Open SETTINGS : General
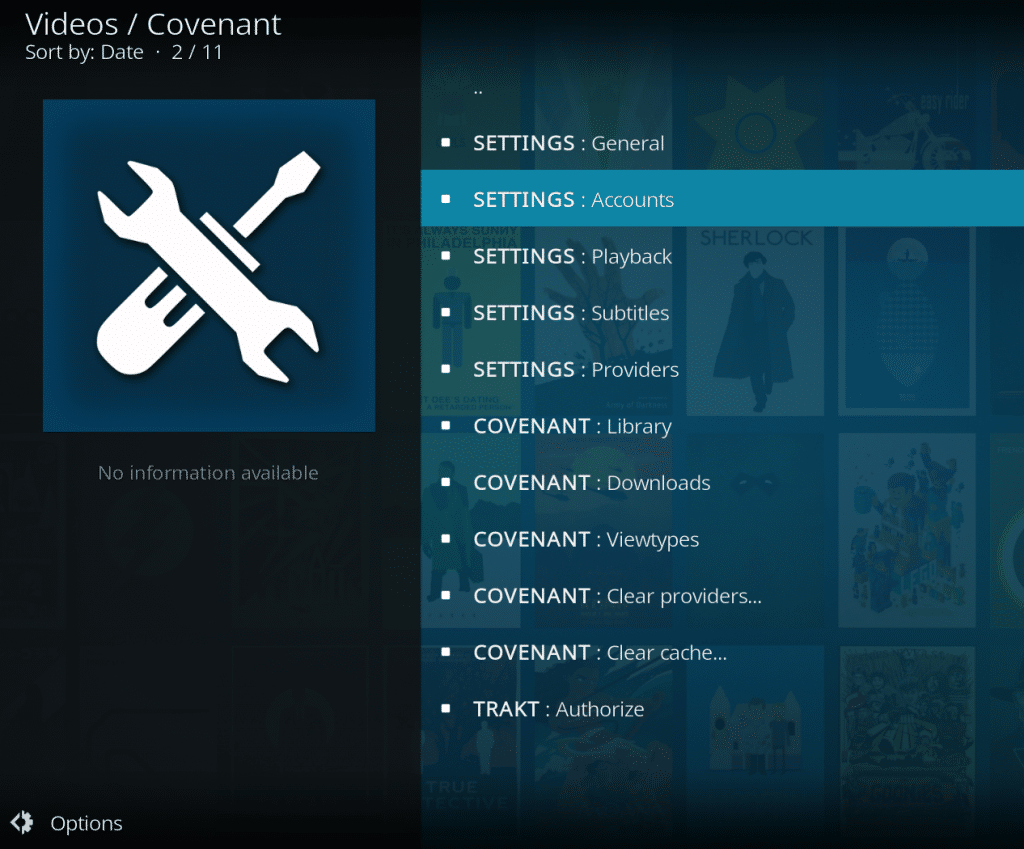The height and width of the screenshot is (849, 1024). (568, 143)
